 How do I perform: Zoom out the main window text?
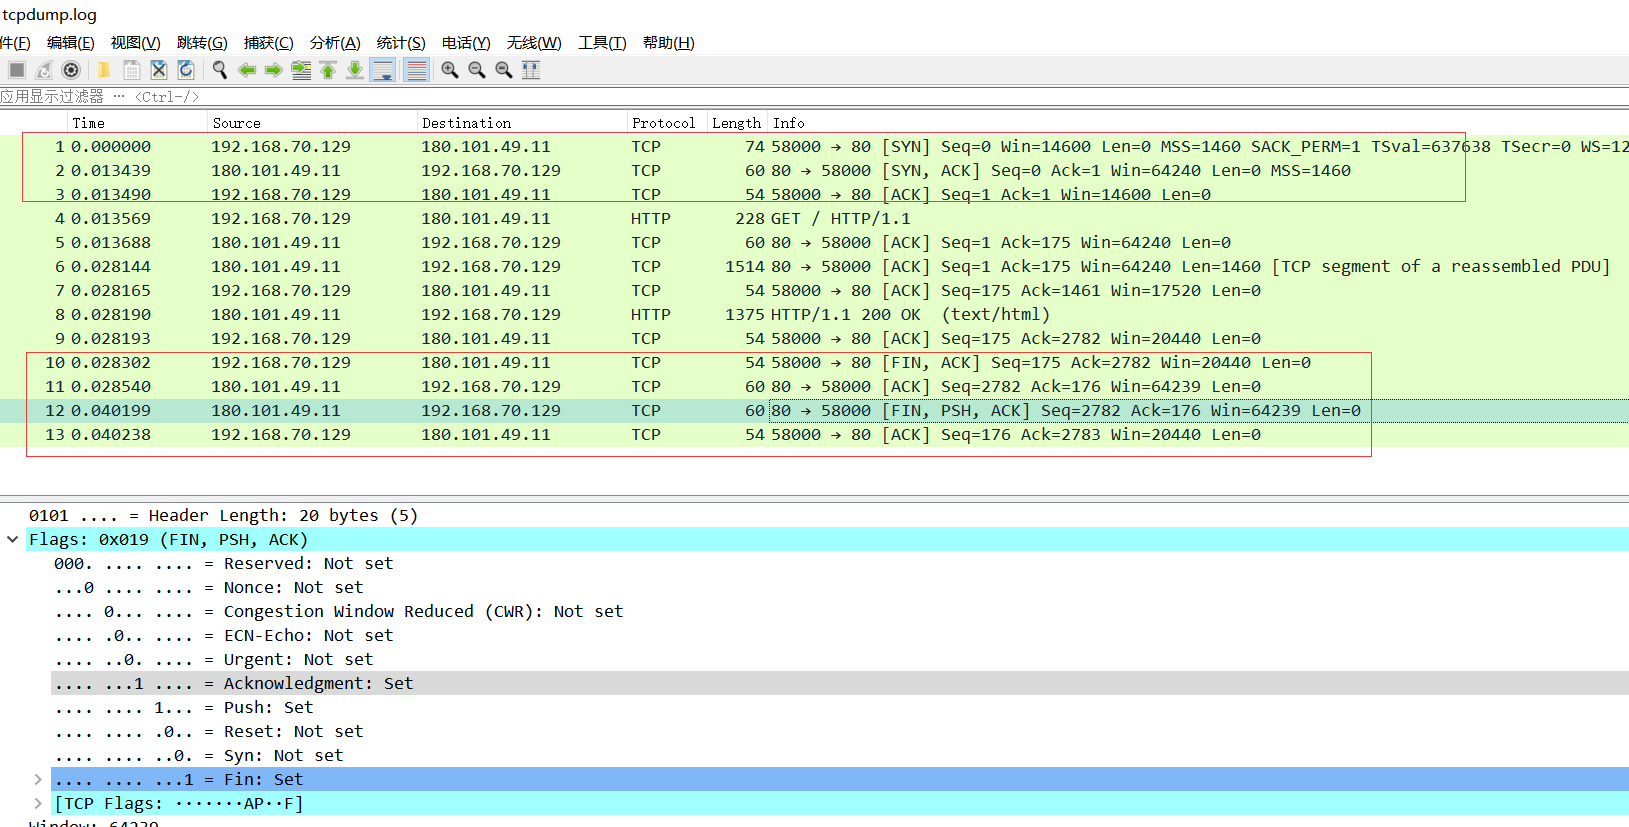pos(477,70)
